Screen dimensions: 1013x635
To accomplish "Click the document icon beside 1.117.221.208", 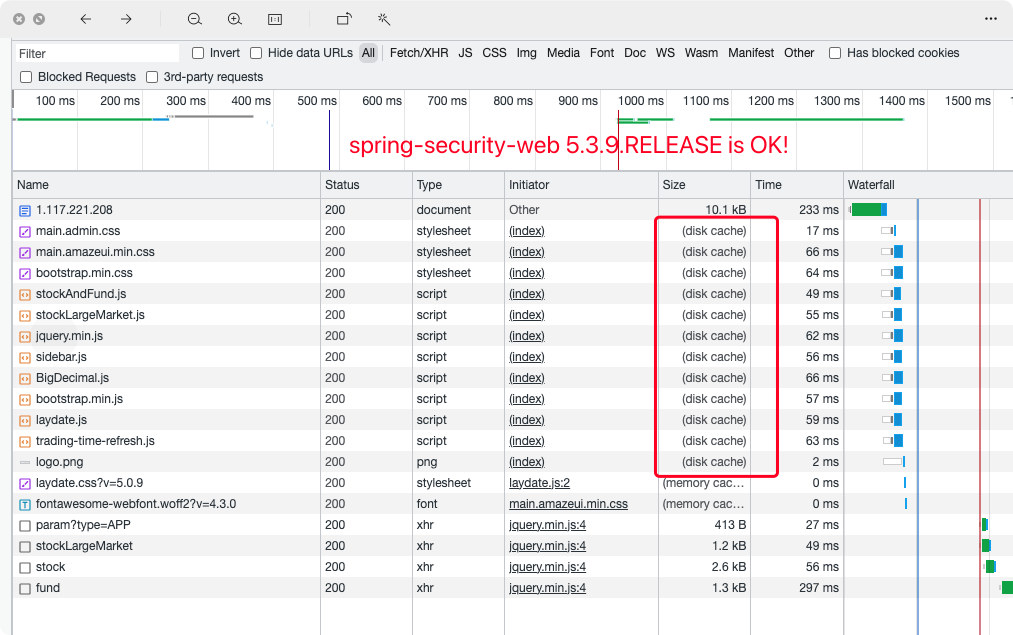I will click(22, 210).
